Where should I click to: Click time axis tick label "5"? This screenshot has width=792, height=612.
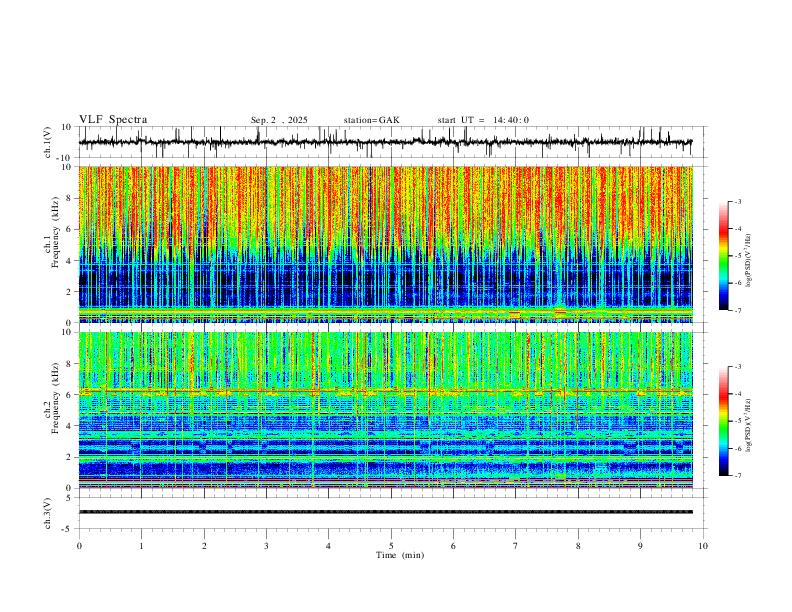(391, 546)
